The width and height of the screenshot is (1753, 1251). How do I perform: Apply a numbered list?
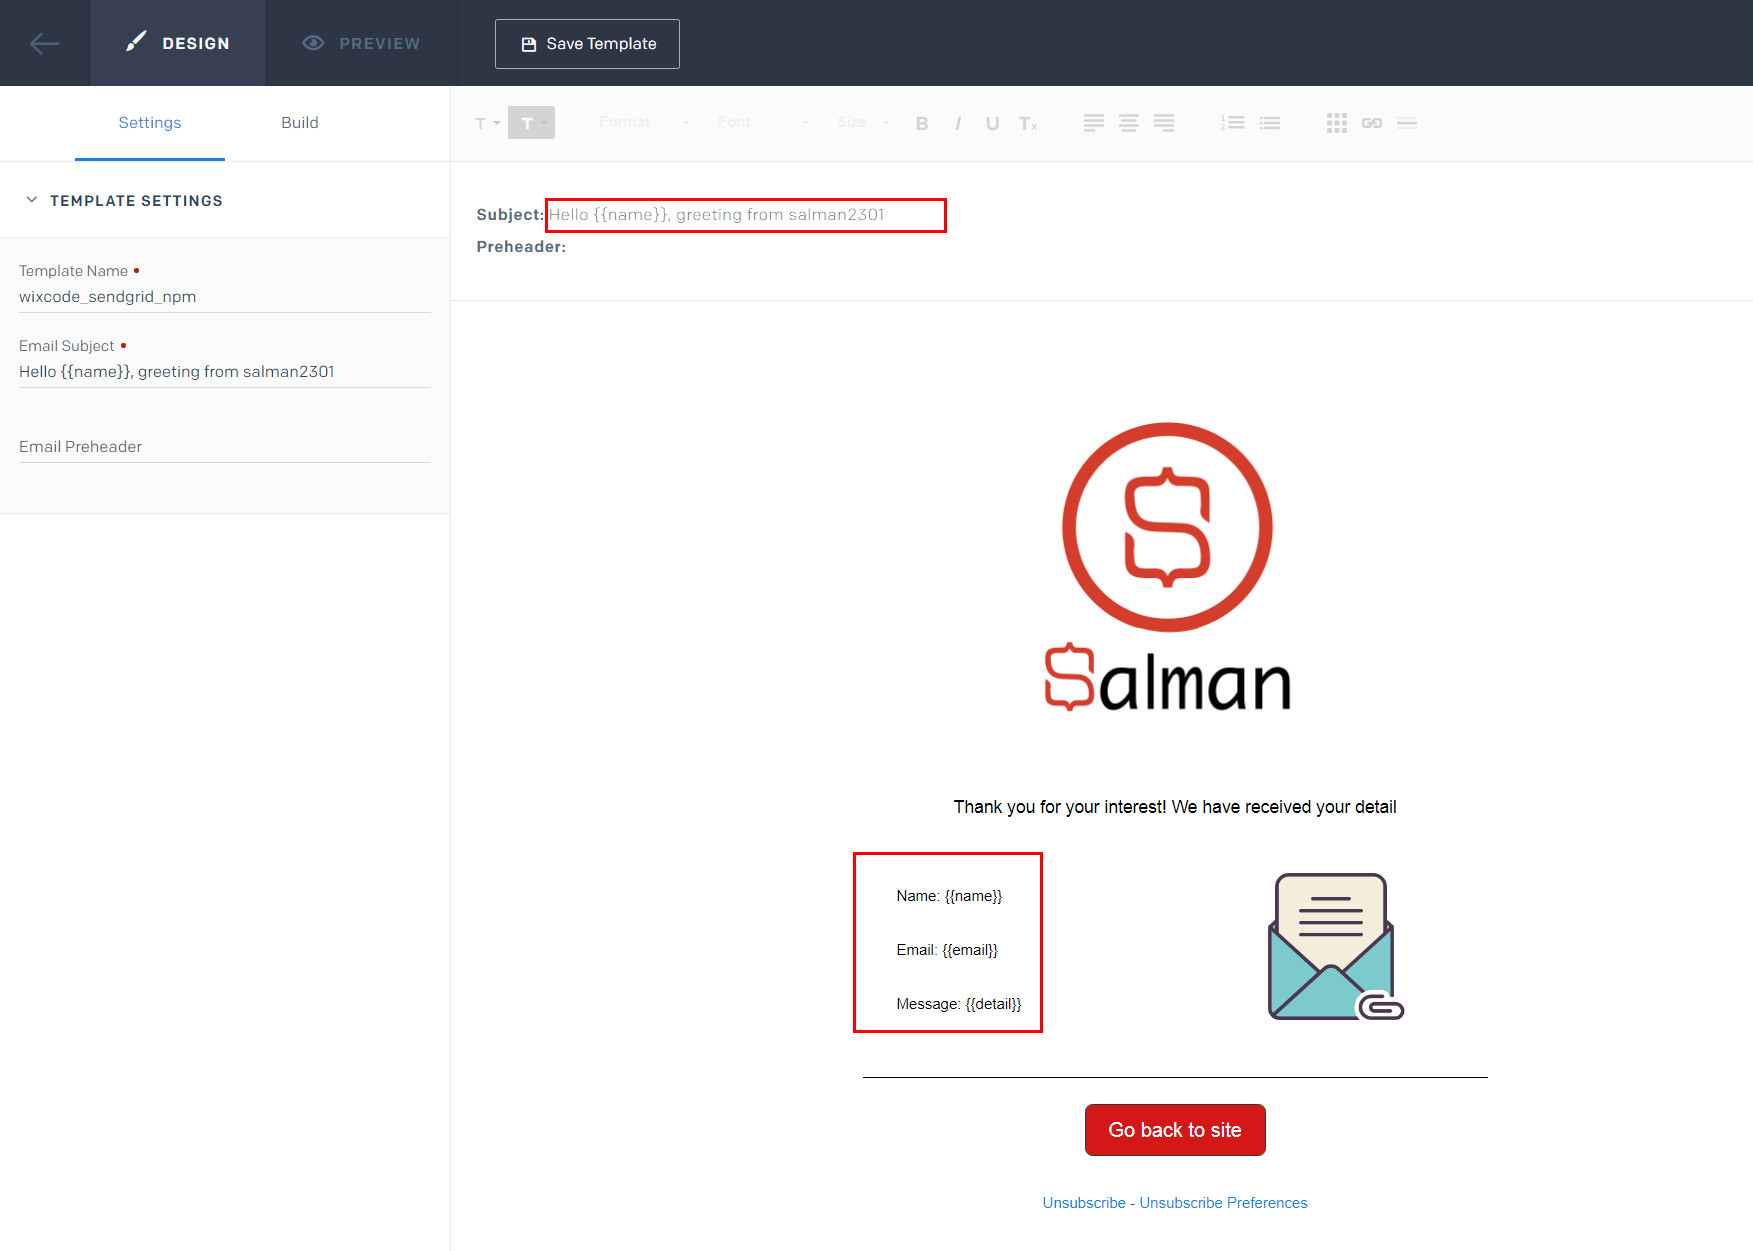pyautogui.click(x=1233, y=122)
